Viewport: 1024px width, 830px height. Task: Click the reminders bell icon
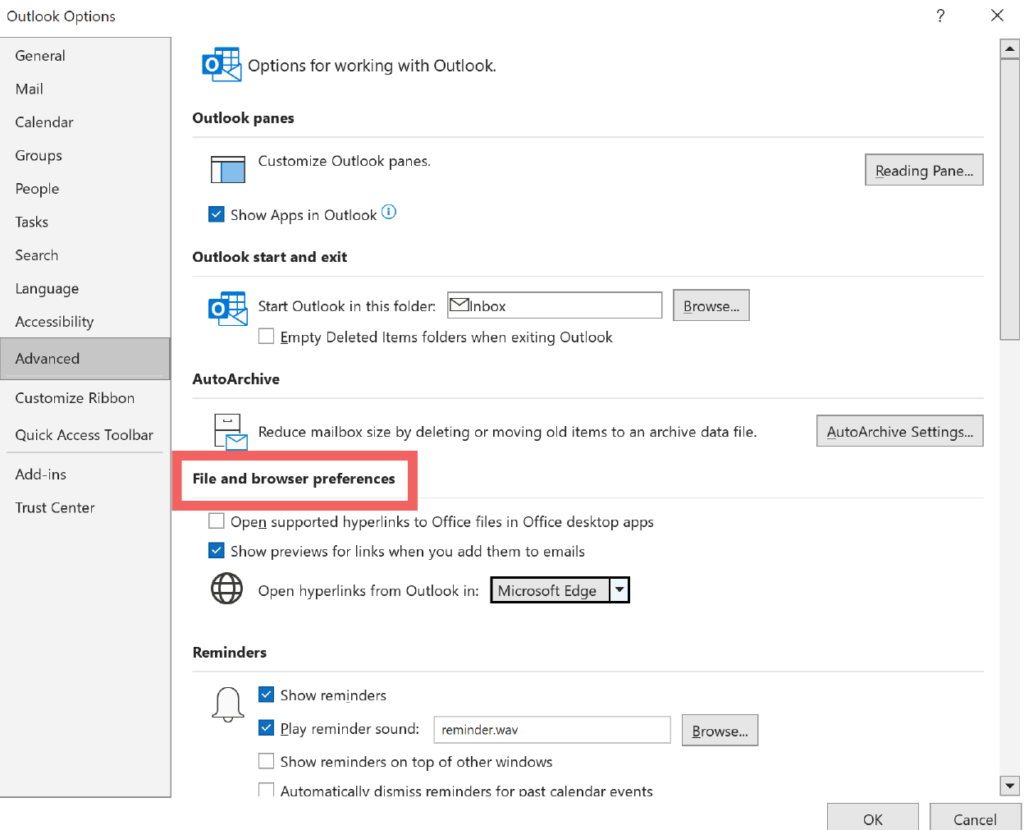227,704
